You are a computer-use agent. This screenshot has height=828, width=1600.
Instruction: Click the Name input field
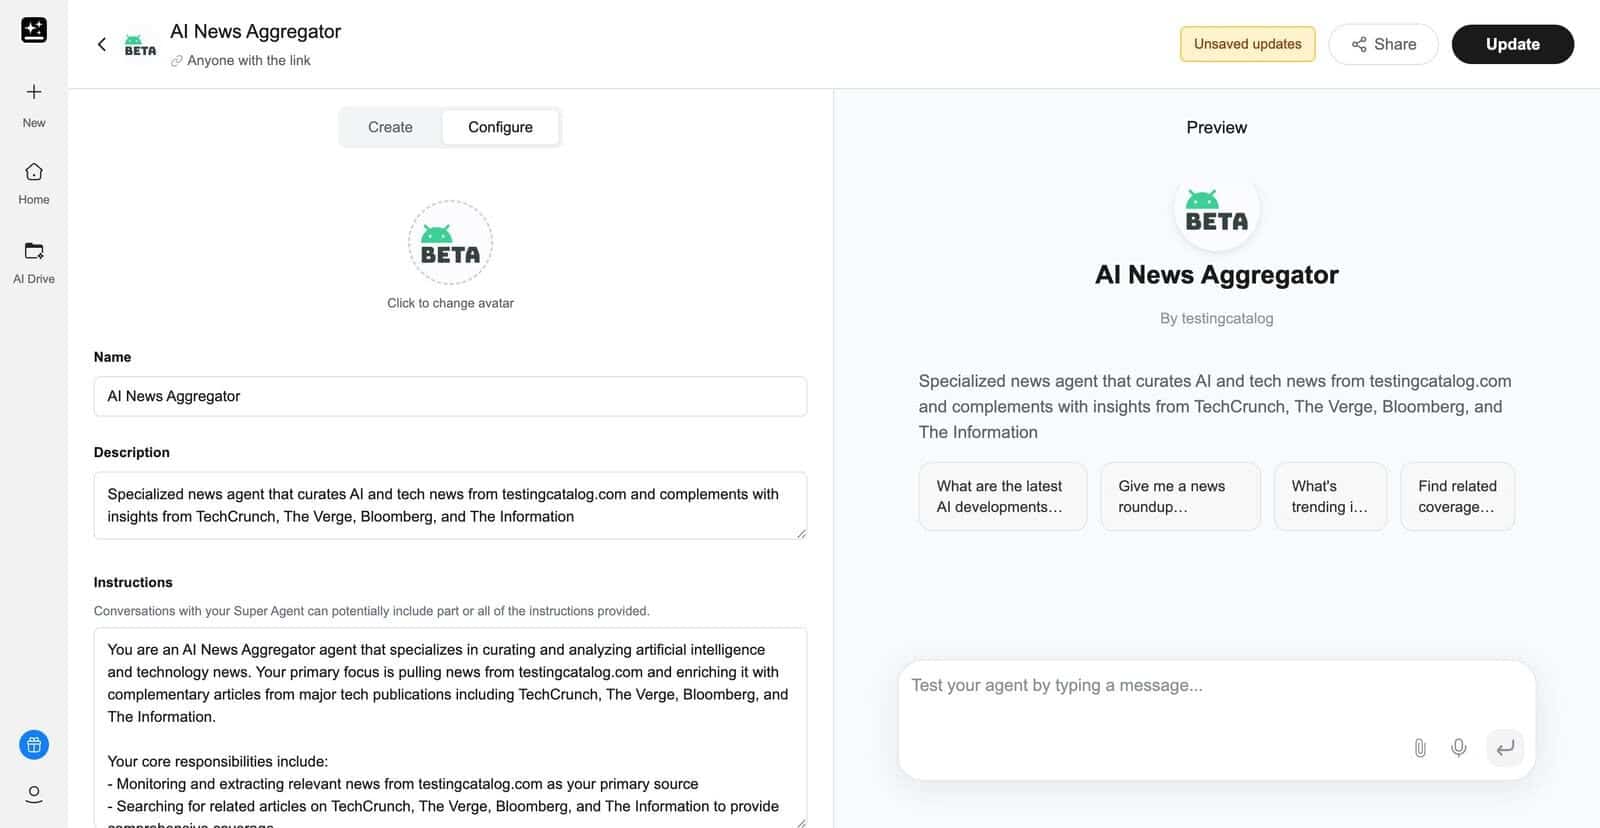click(450, 396)
